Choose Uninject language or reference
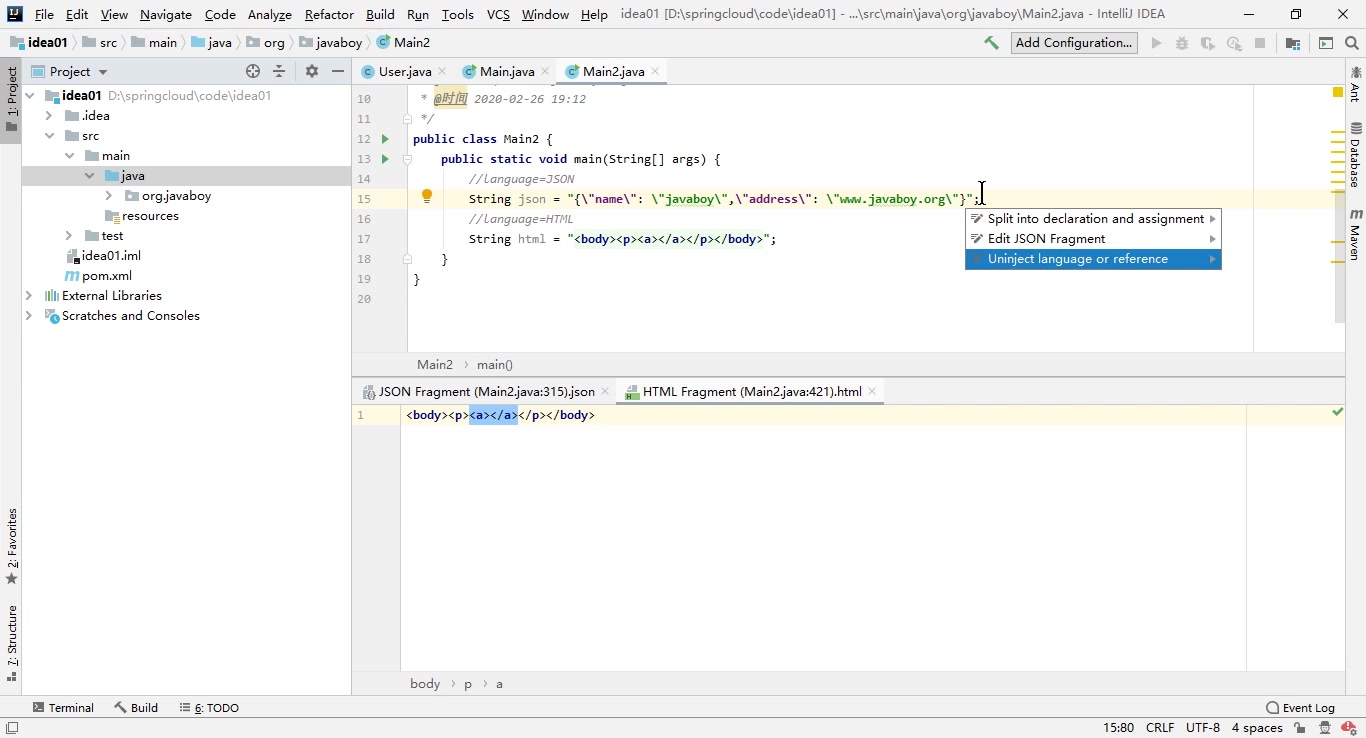This screenshot has width=1366, height=738. (1093, 259)
